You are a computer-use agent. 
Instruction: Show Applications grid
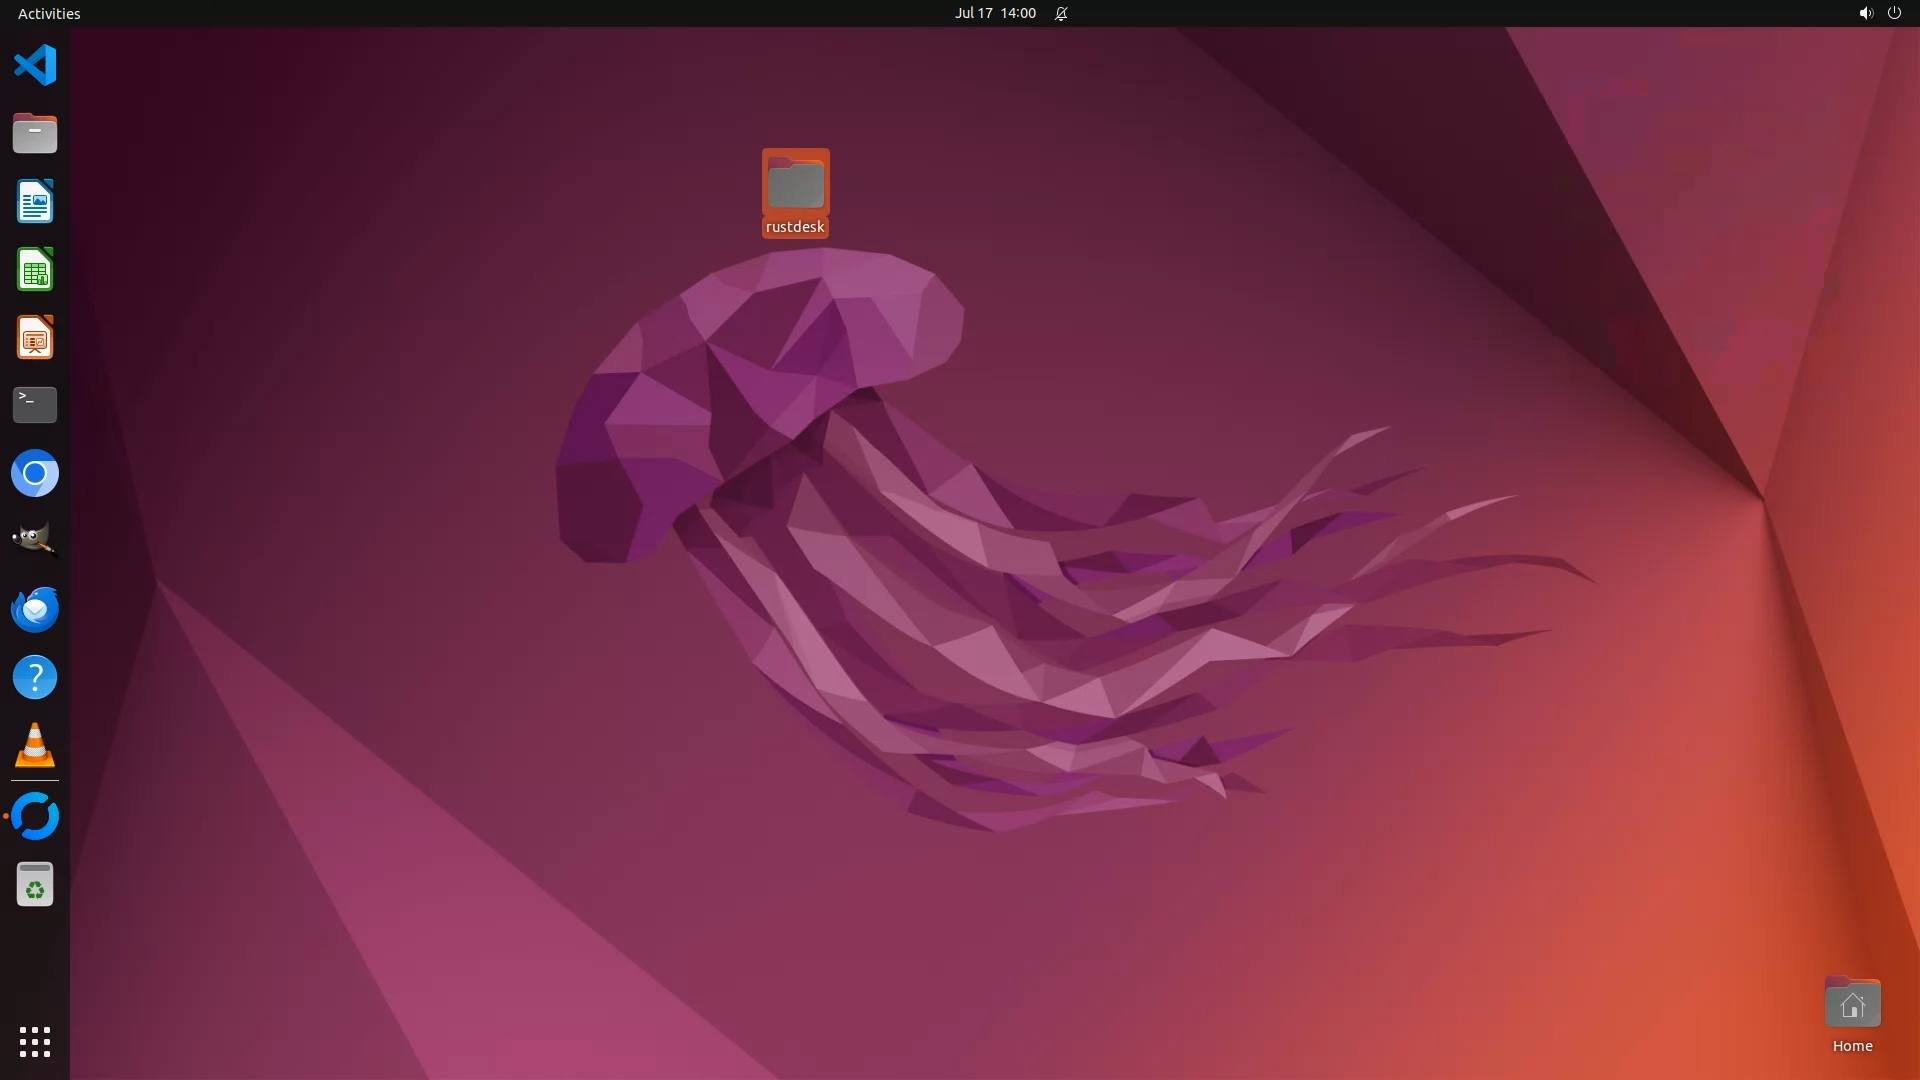35,1042
